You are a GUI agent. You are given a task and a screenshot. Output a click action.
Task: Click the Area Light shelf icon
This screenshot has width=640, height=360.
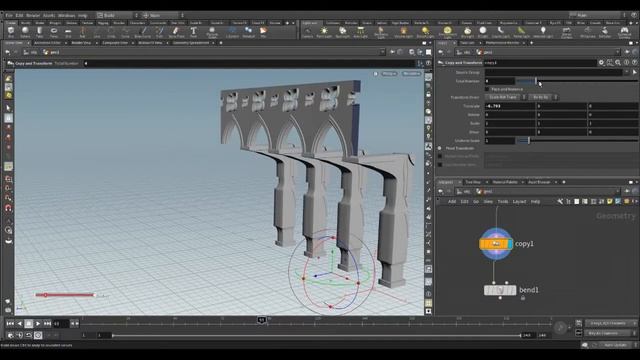click(x=360, y=32)
